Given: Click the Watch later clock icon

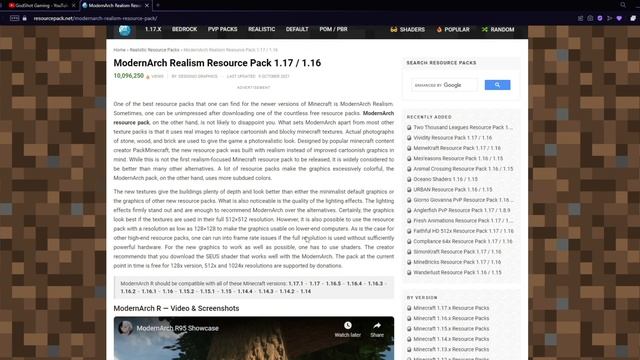Looking at the screenshot, I should 347,325.
